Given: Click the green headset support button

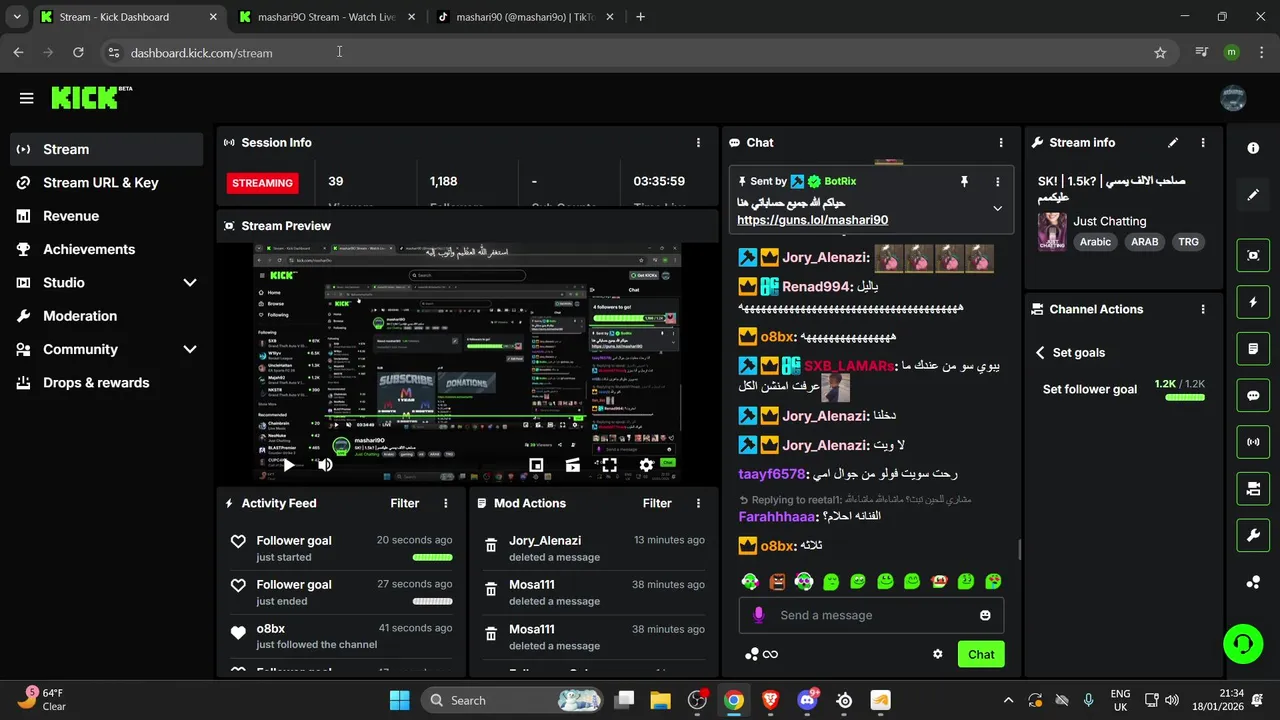Looking at the screenshot, I should pyautogui.click(x=1243, y=643).
